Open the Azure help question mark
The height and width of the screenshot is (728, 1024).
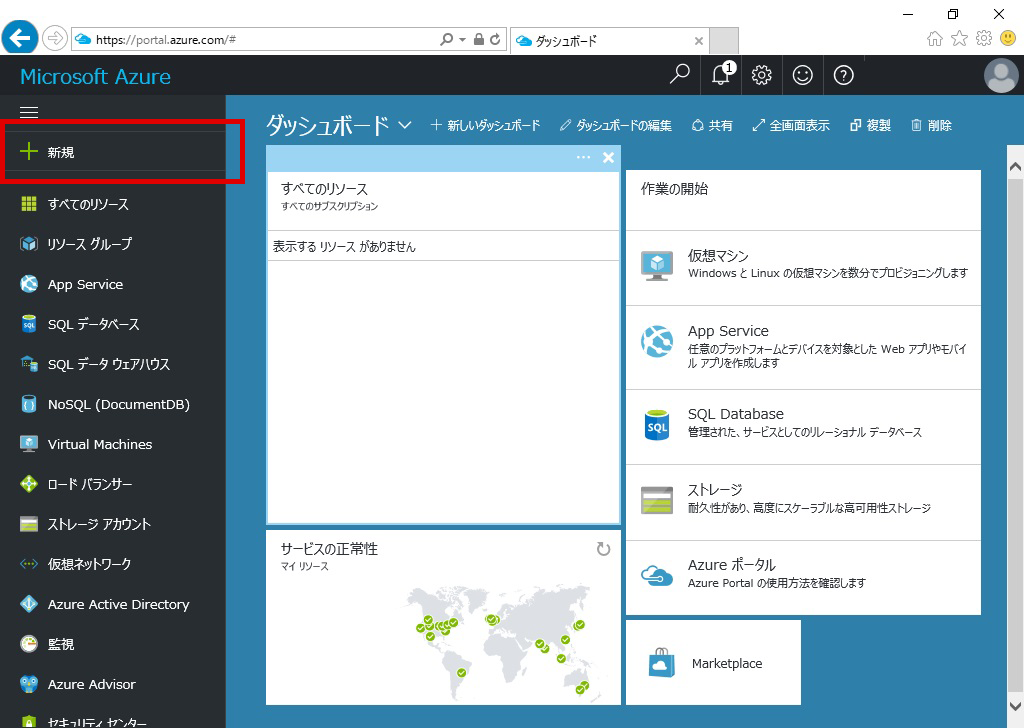pyautogui.click(x=844, y=75)
